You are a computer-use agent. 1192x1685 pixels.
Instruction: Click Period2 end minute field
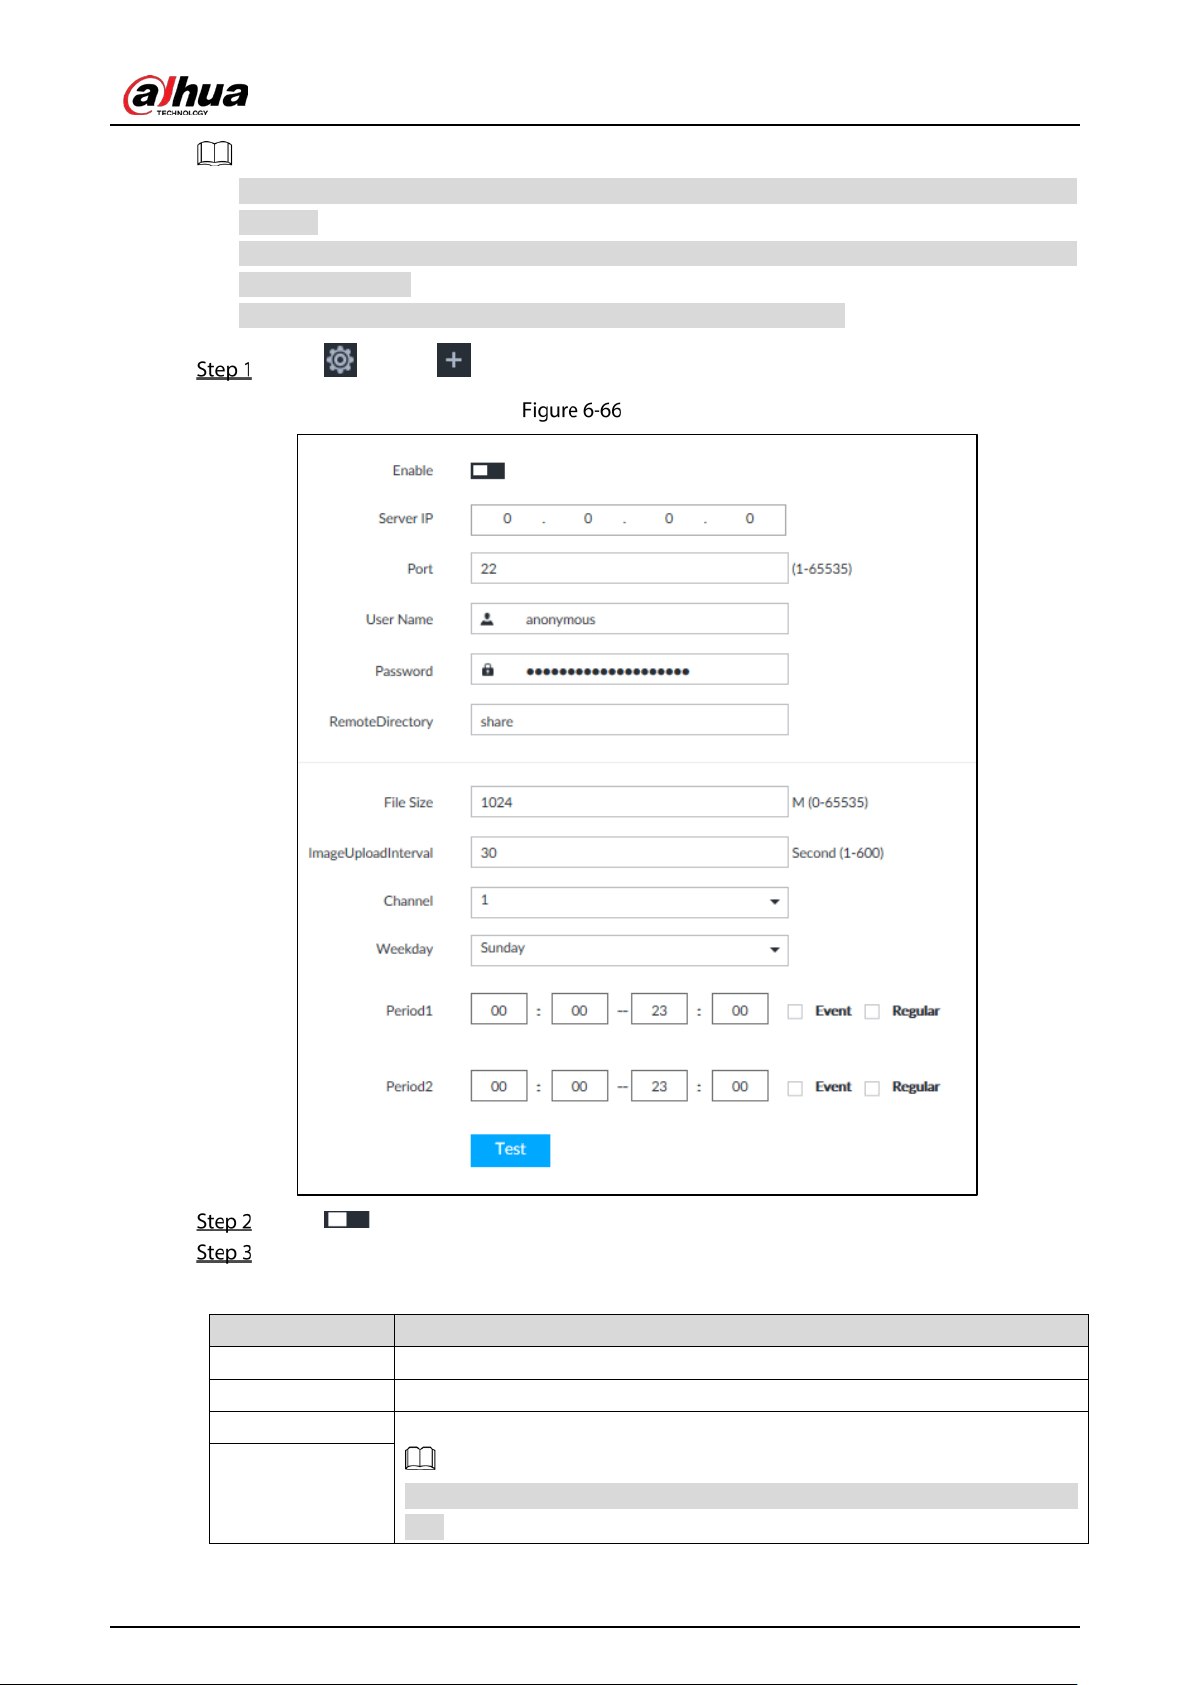click(740, 1086)
